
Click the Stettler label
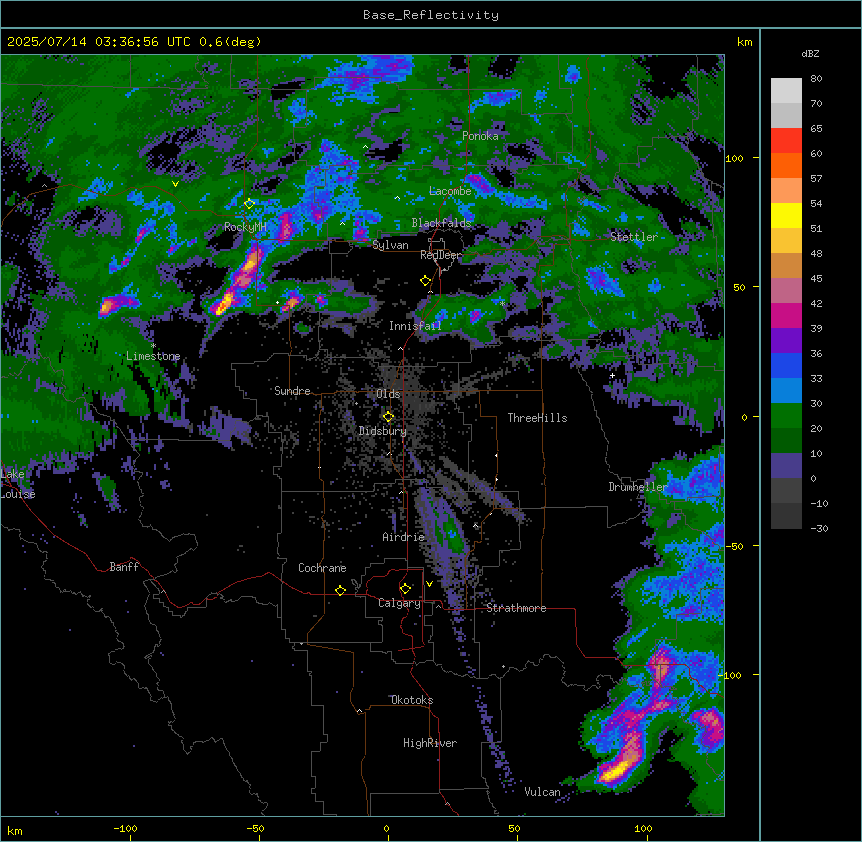pos(634,237)
